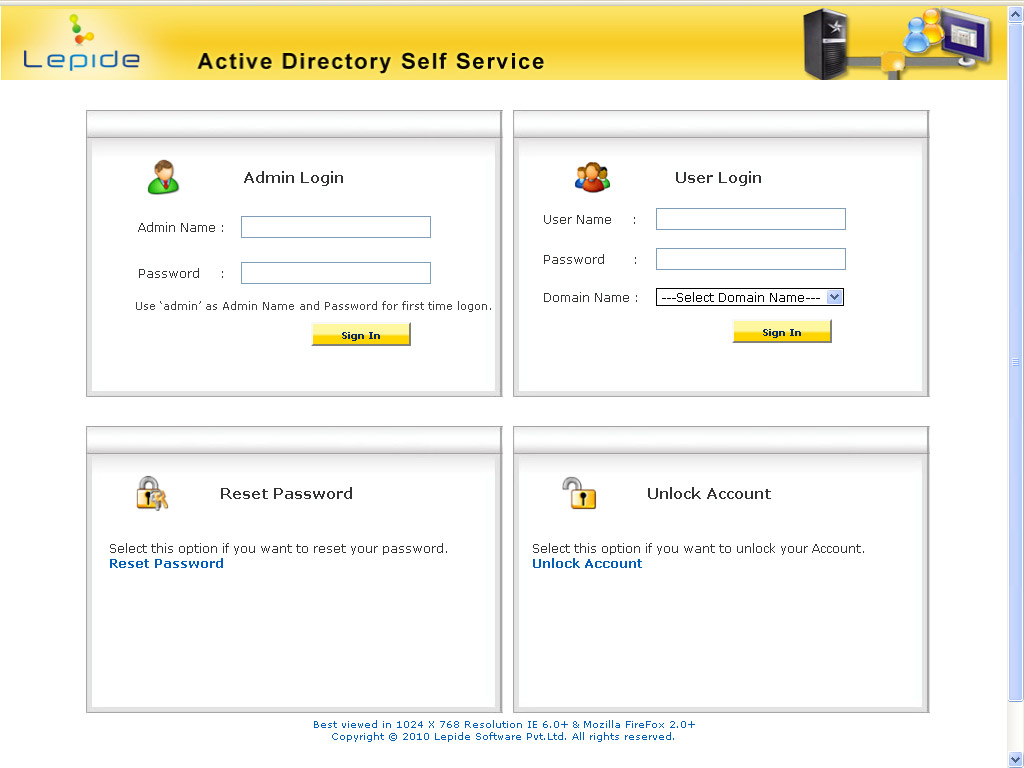
Task: Focus the User Name input field
Action: [750, 219]
